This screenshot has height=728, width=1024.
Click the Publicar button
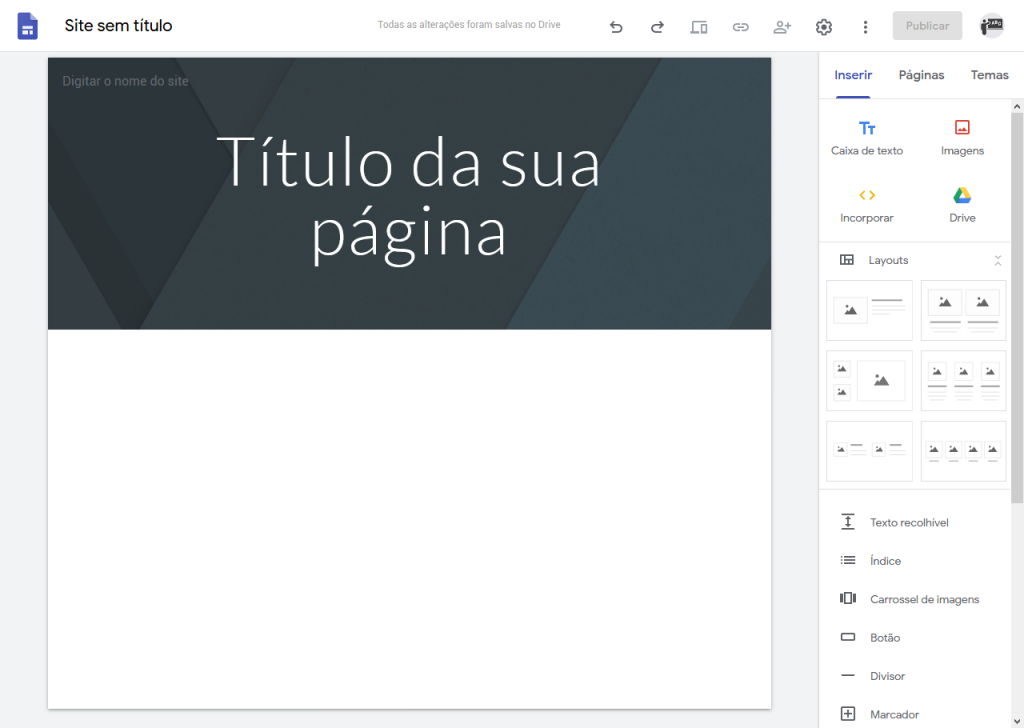click(927, 26)
